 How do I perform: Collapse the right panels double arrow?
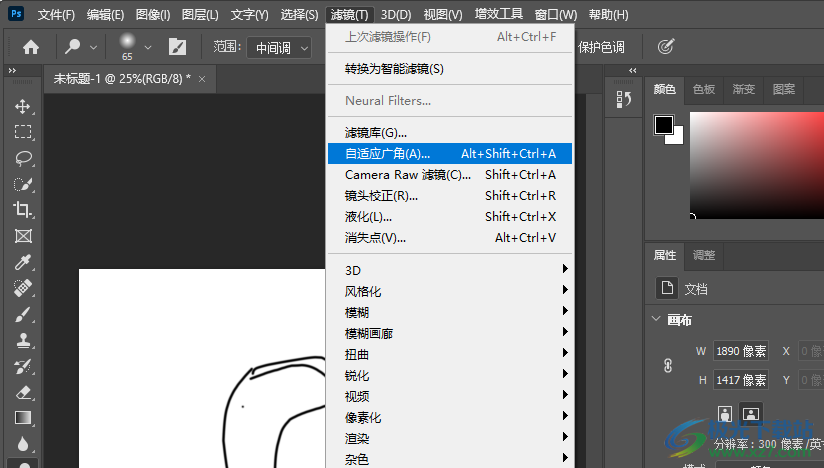coord(632,70)
